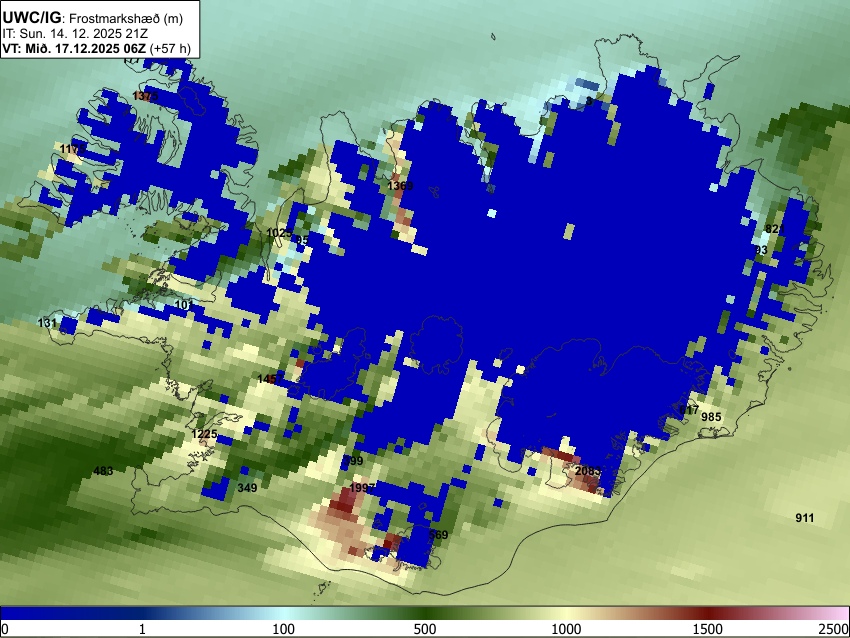Image resolution: width=850 pixels, height=638 pixels.
Task: Click the map value label '349'
Action: 247,488
